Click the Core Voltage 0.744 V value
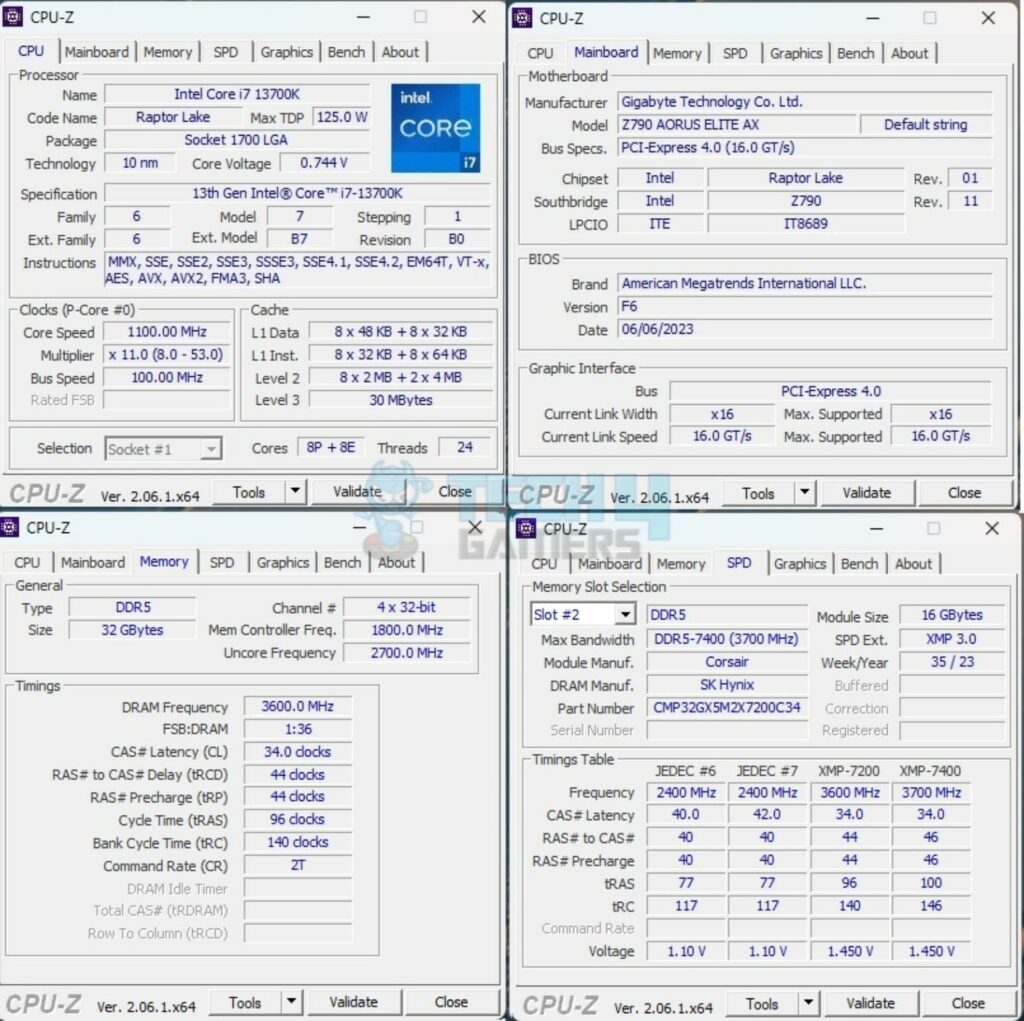 pyautogui.click(x=325, y=163)
